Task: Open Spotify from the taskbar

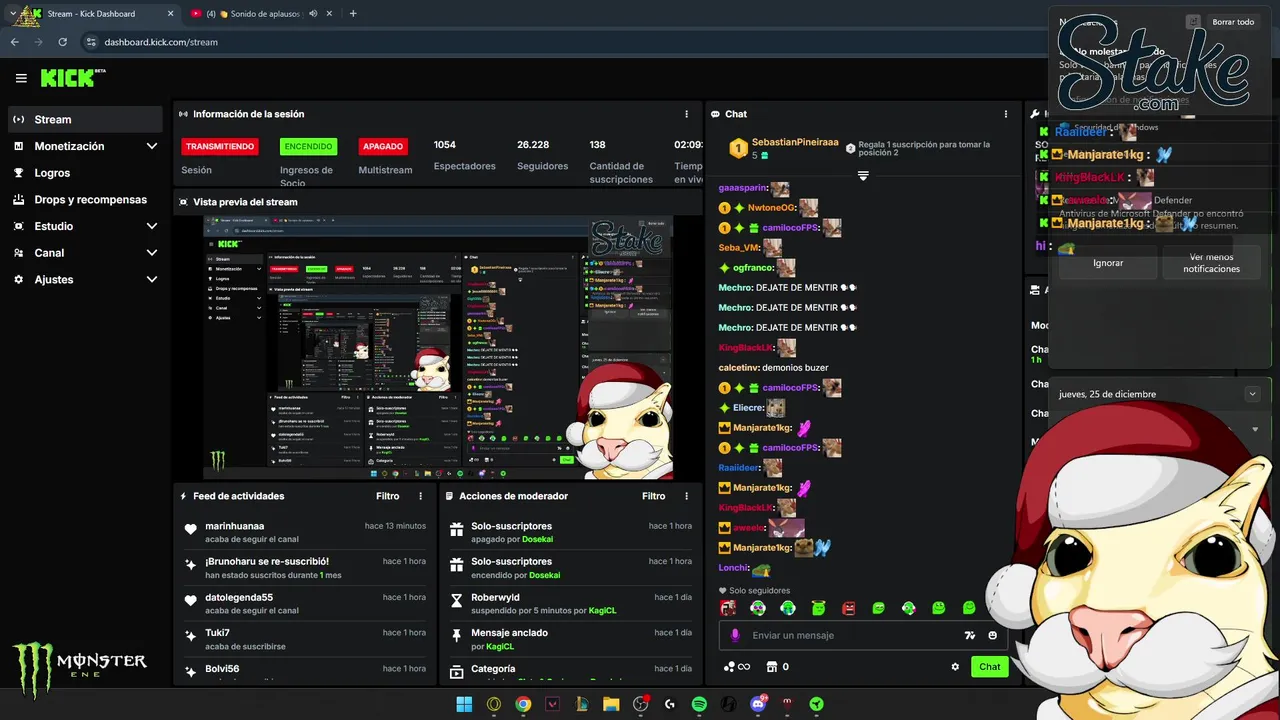Action: pos(699,704)
